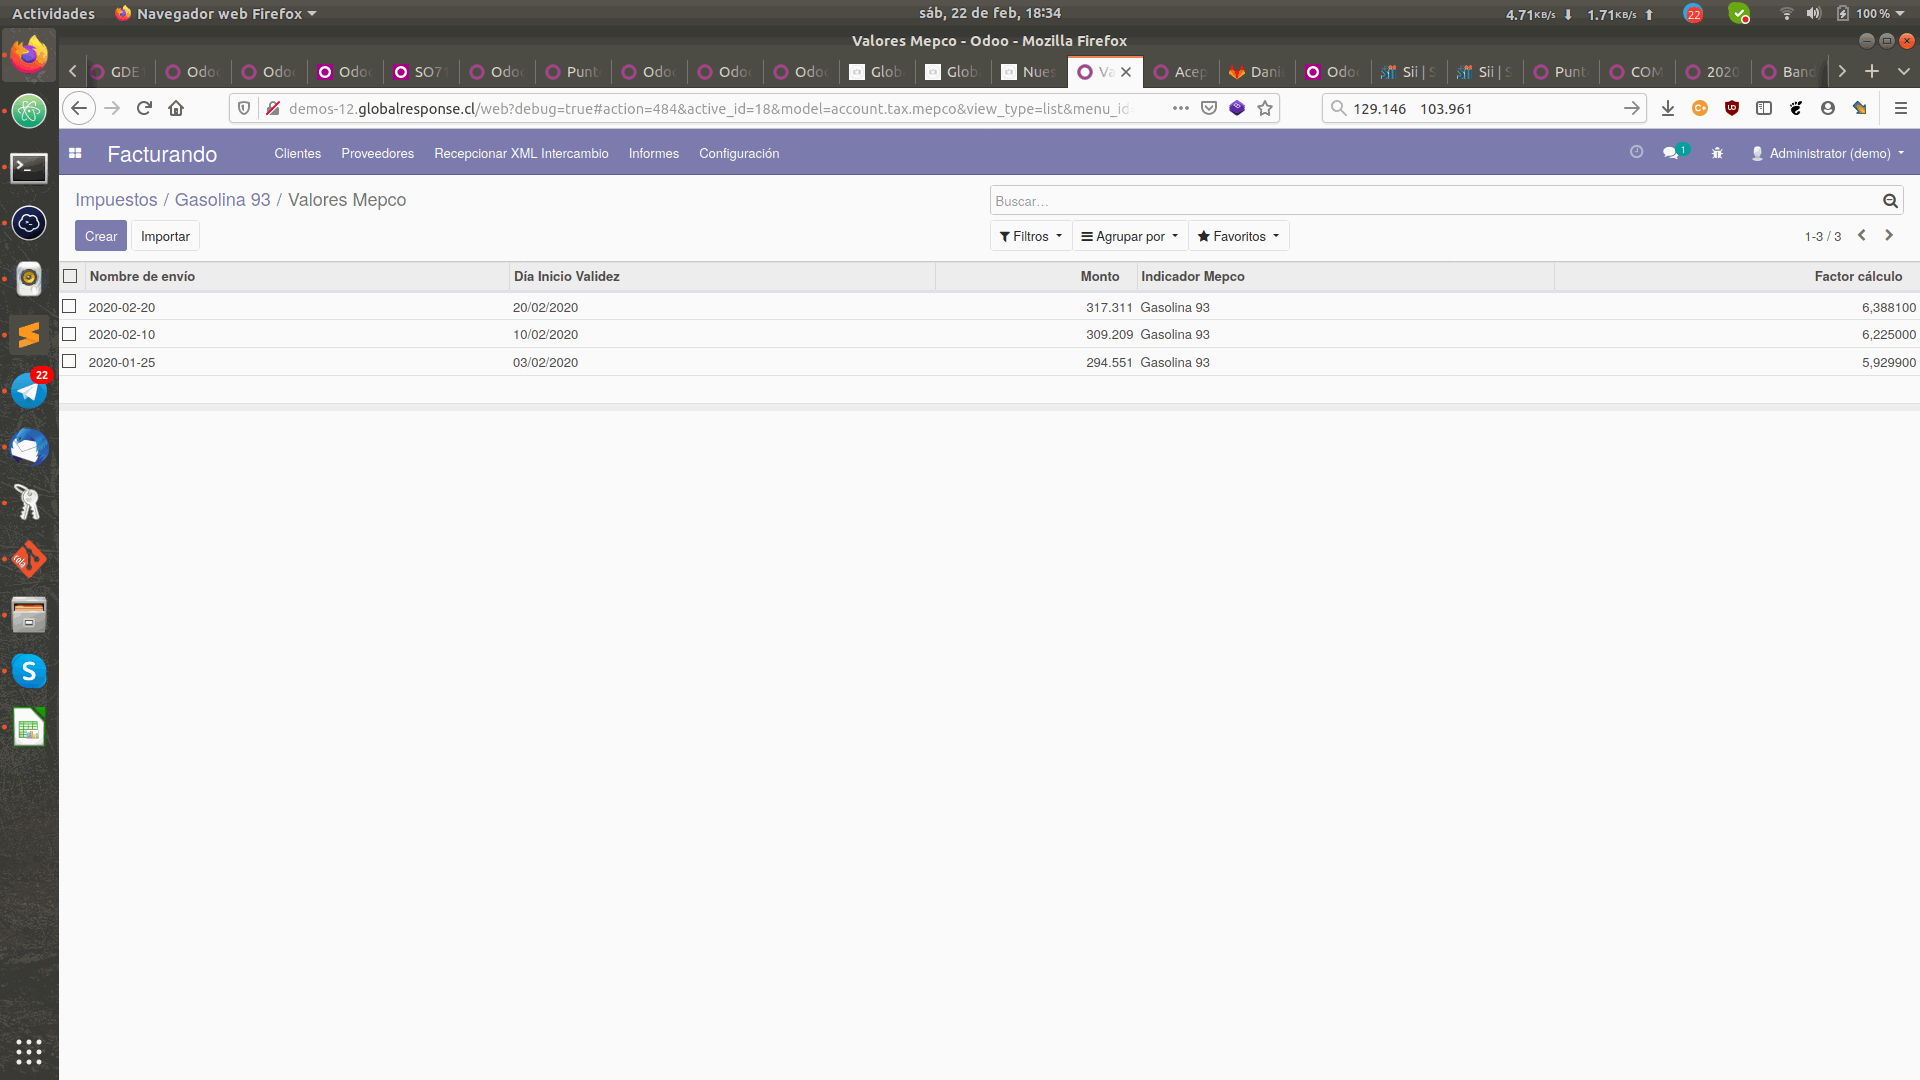The height and width of the screenshot is (1080, 1920).
Task: Expand the Filtros dropdown
Action: click(1031, 235)
